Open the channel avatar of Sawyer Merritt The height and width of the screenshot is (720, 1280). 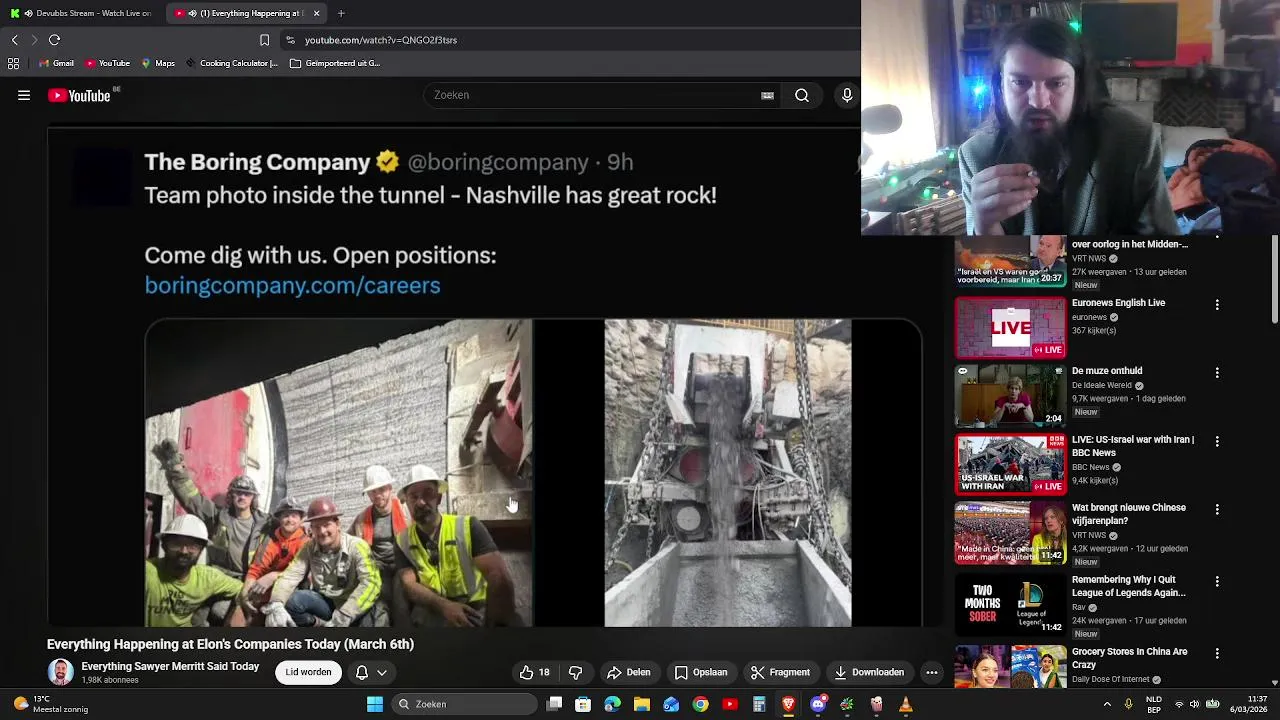pyautogui.click(x=60, y=673)
